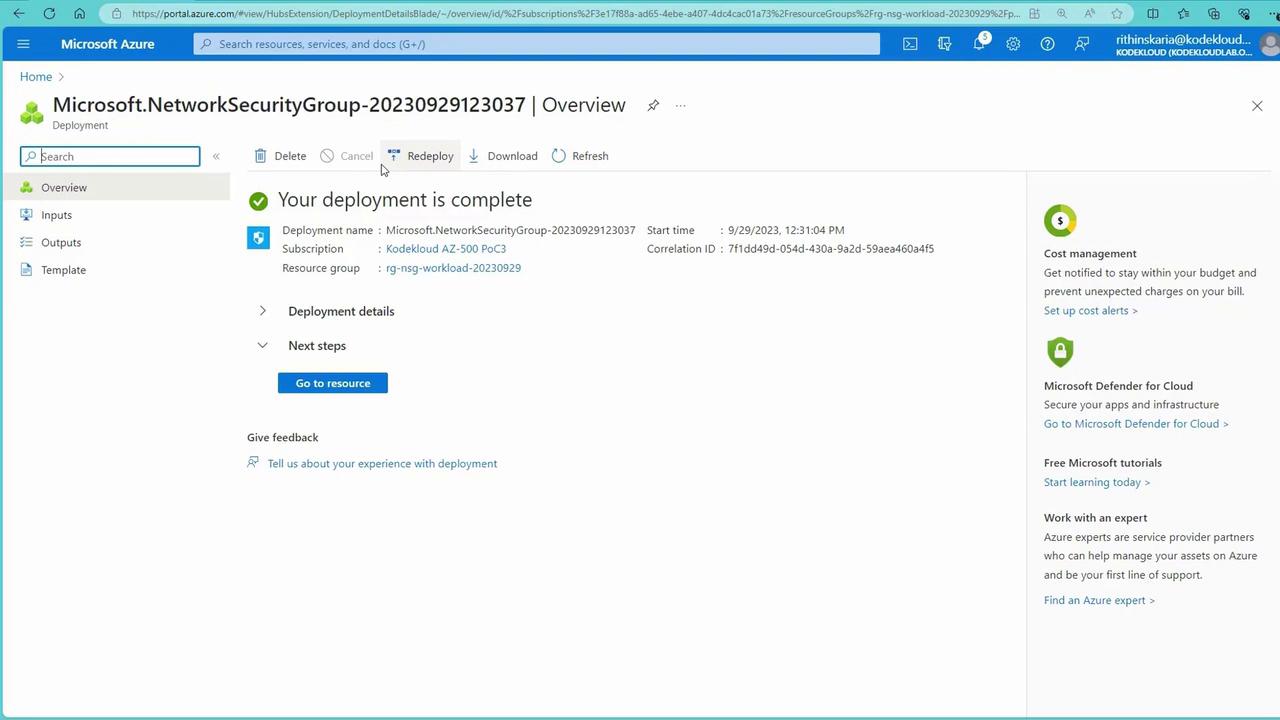Click the Microsoft Defender shield icon
Screen dimensions: 1280x720
tap(1060, 352)
